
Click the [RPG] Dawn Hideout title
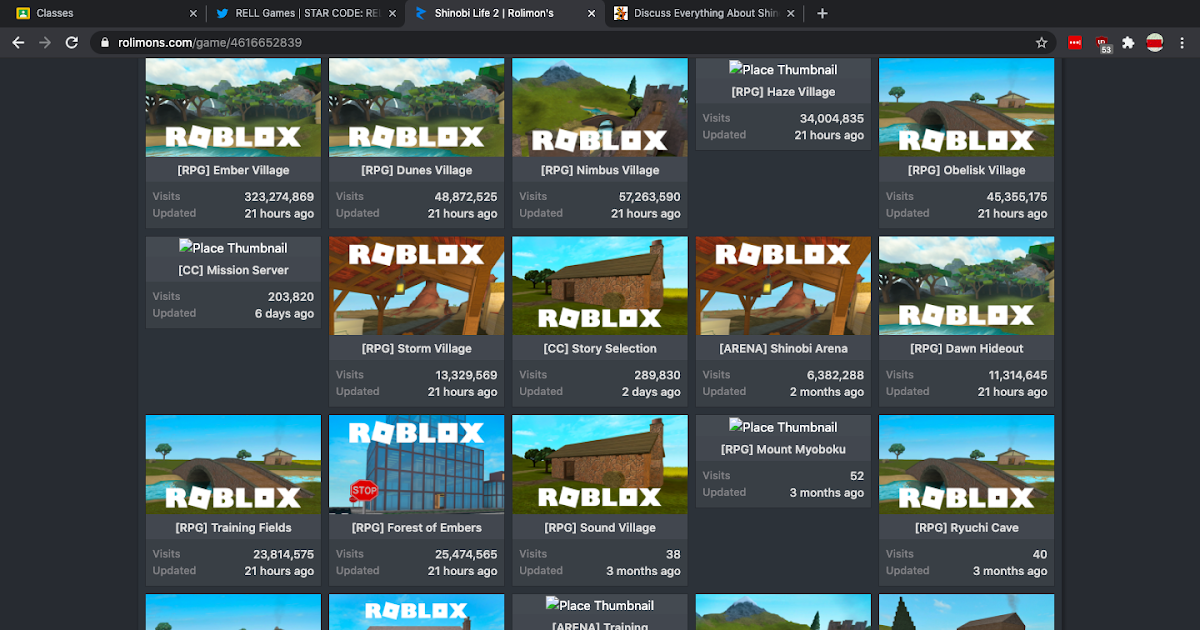click(966, 349)
